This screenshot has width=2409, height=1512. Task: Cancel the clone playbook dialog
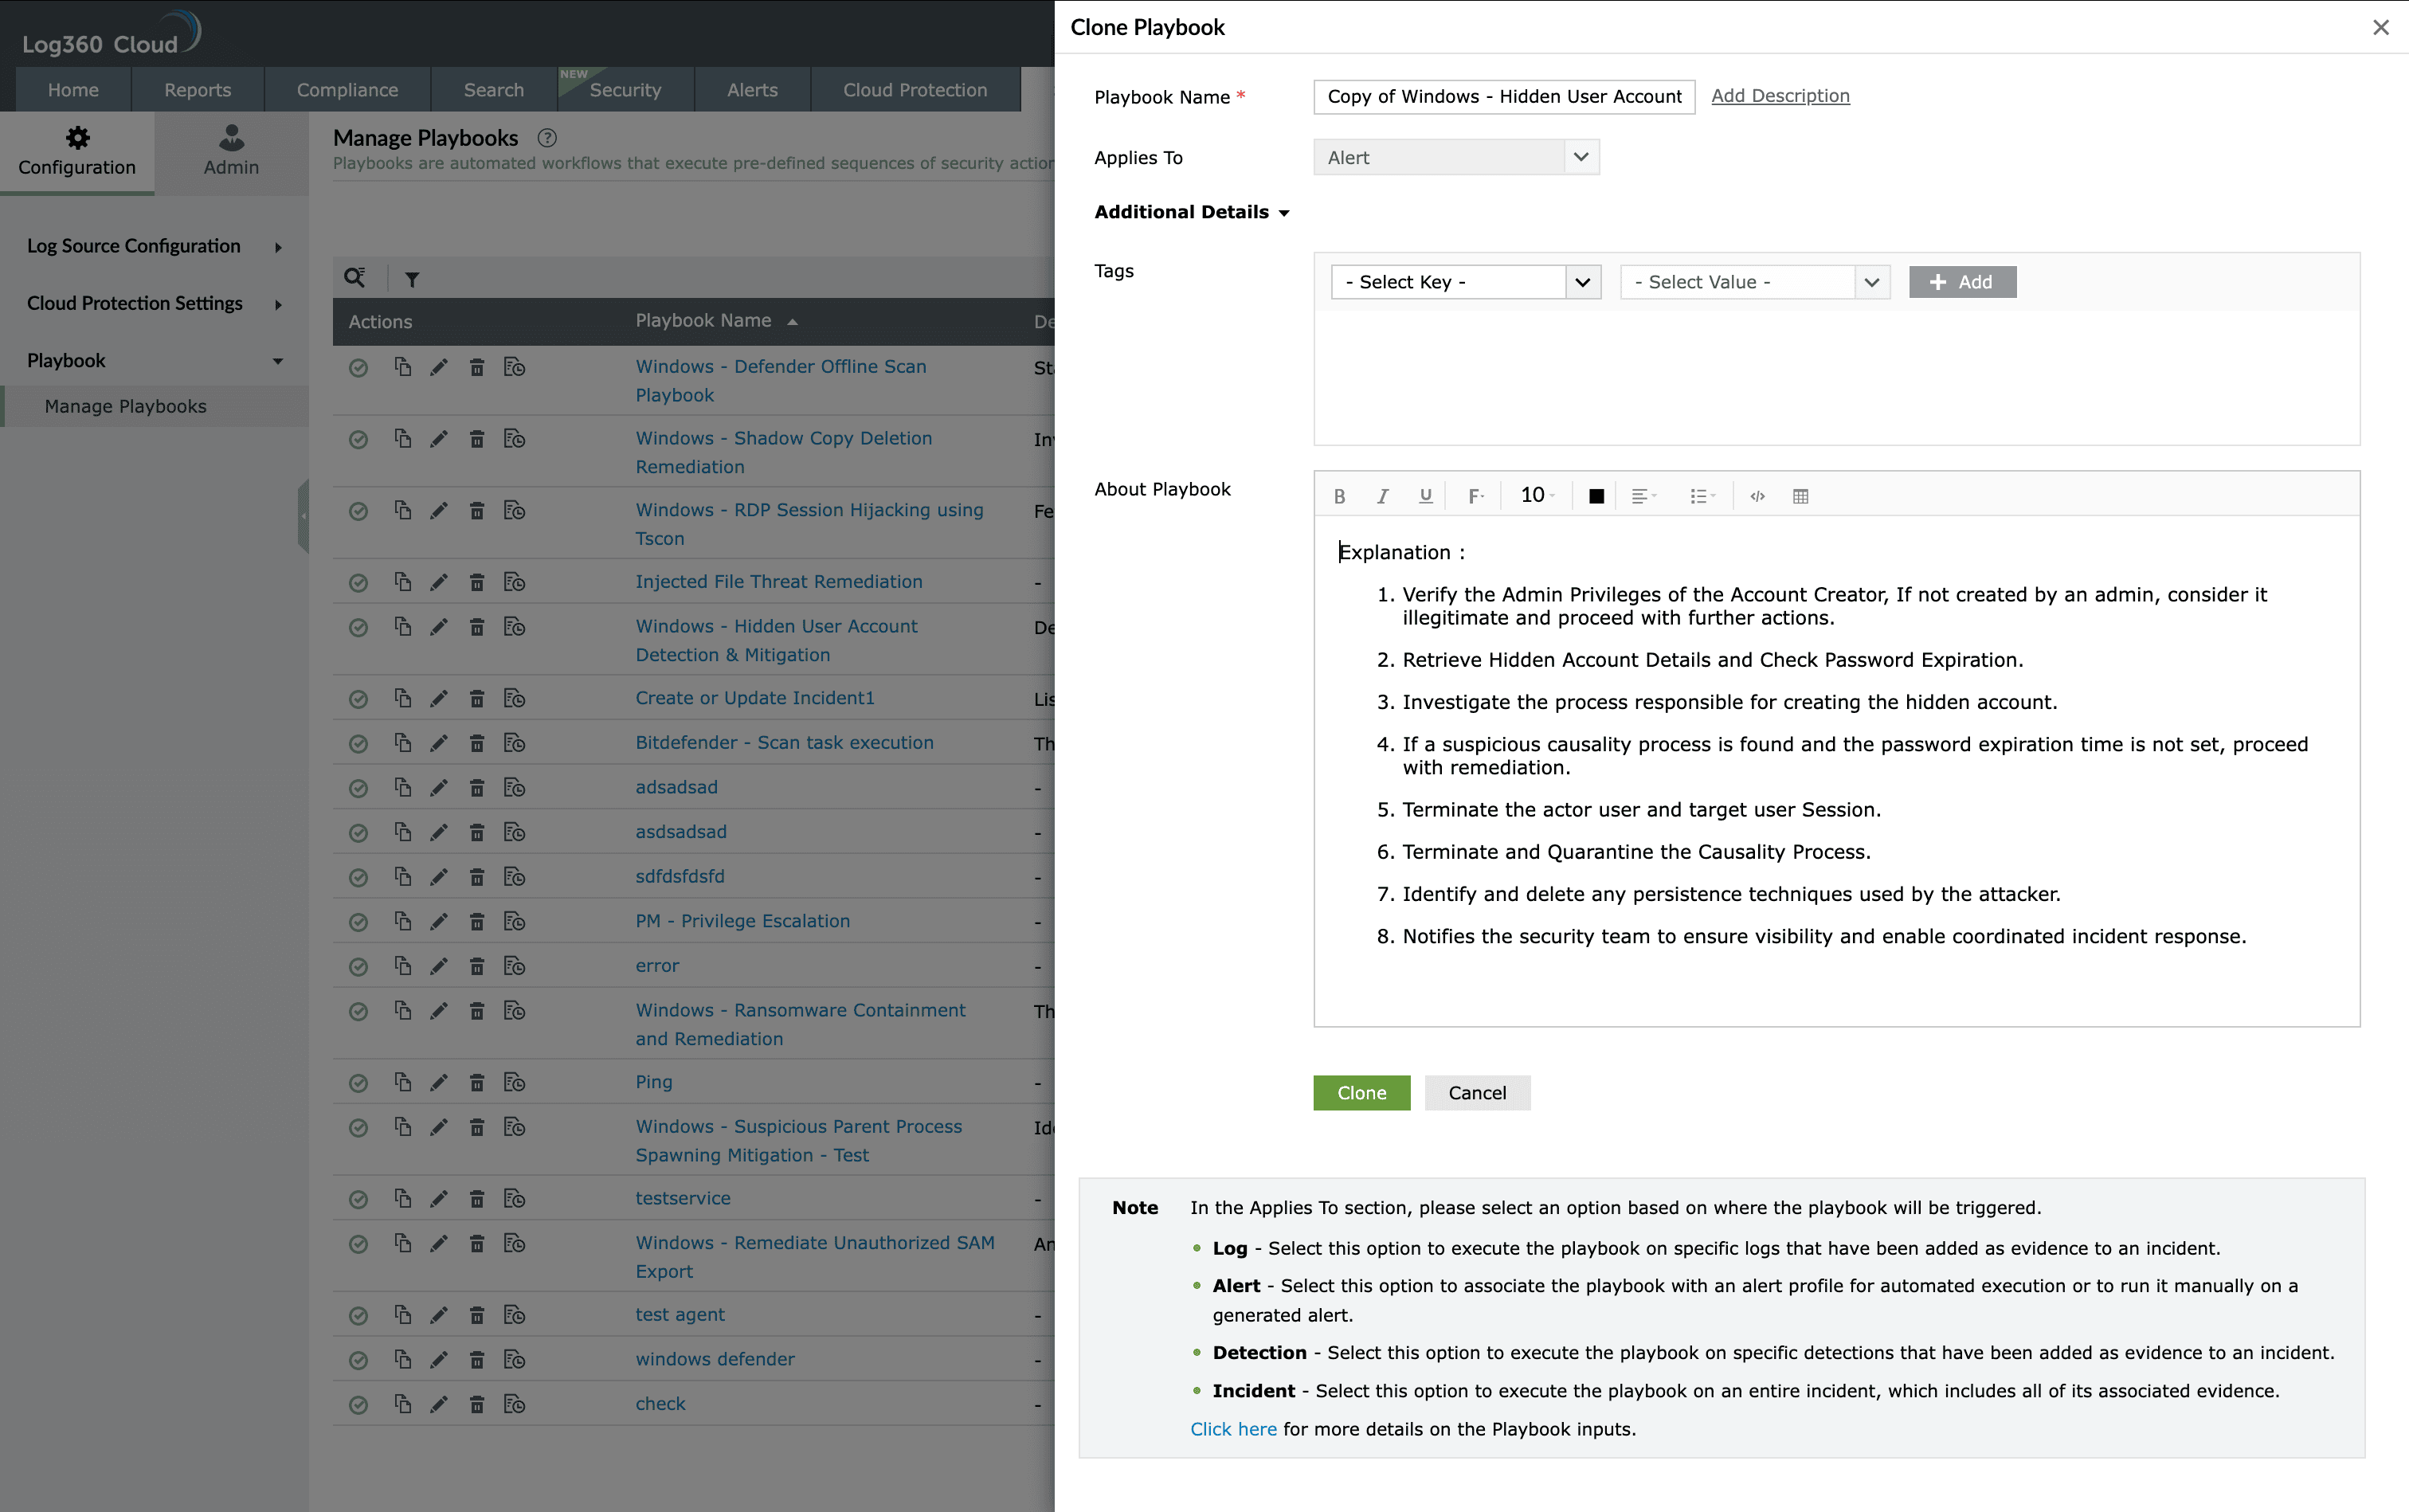pyautogui.click(x=1477, y=1092)
